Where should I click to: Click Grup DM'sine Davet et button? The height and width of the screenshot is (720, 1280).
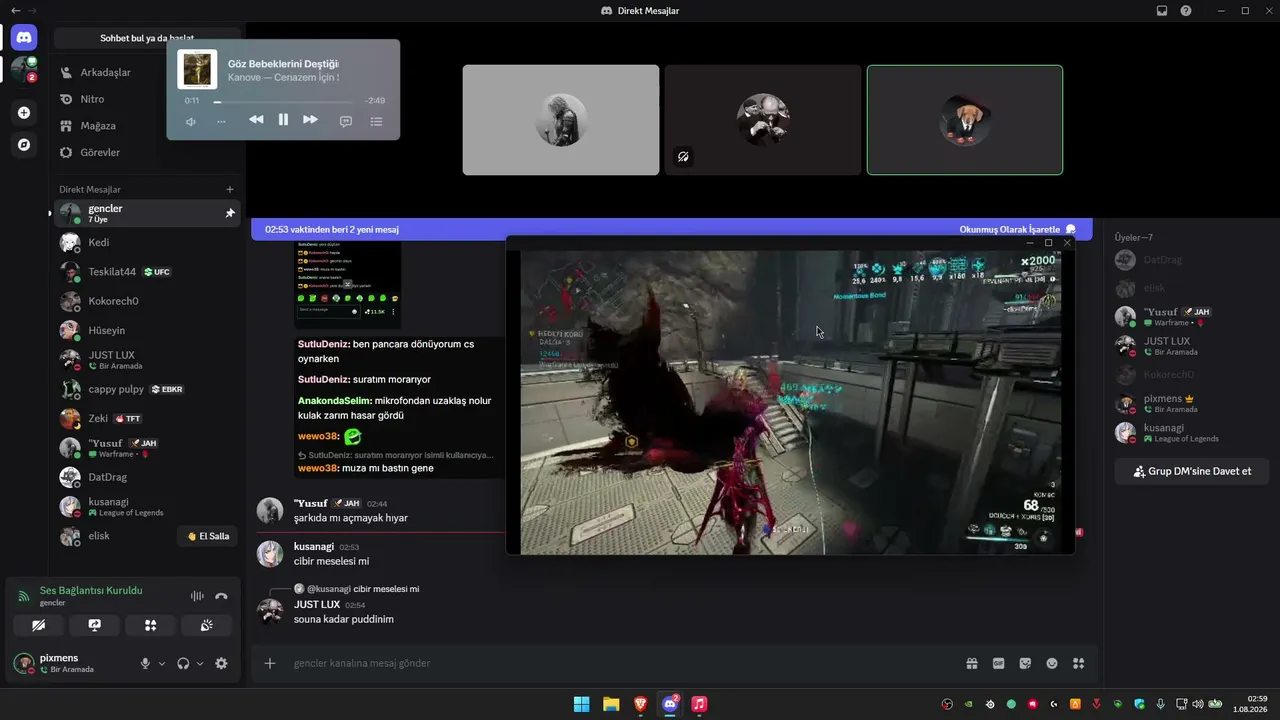point(1192,471)
